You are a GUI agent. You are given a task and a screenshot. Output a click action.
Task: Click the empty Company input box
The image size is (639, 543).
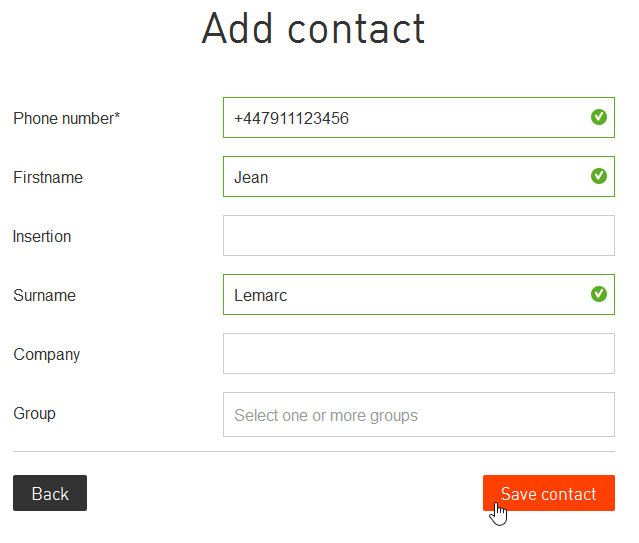click(x=419, y=353)
